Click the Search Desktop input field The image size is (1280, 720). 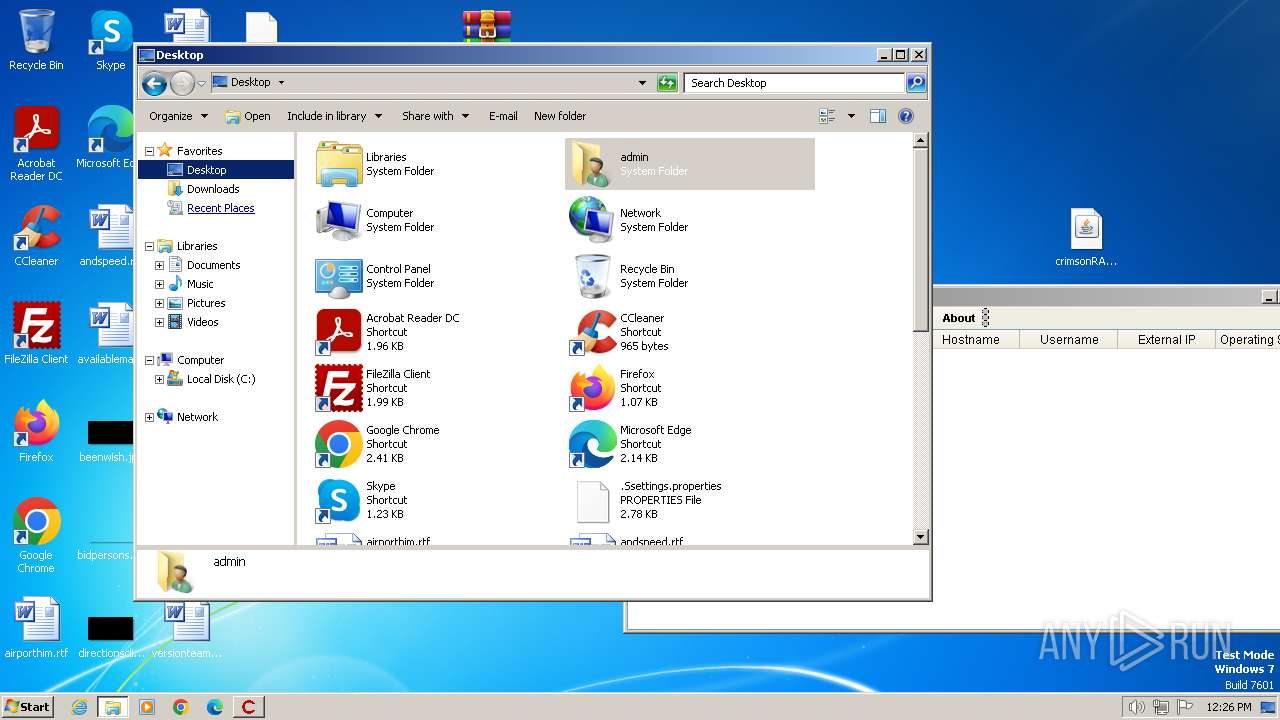[x=794, y=83]
